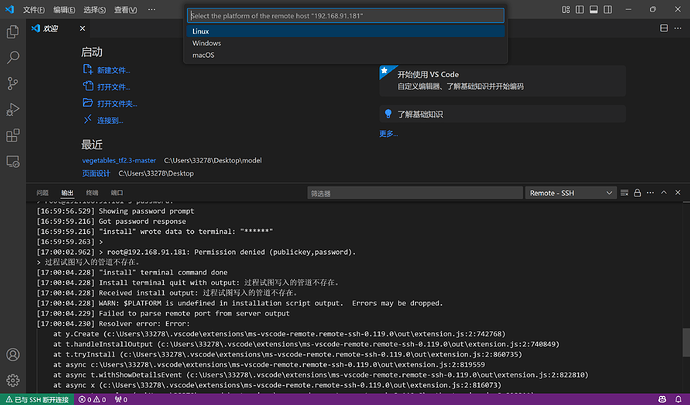Open the notifications bell
690x405 pixels.
678,399
